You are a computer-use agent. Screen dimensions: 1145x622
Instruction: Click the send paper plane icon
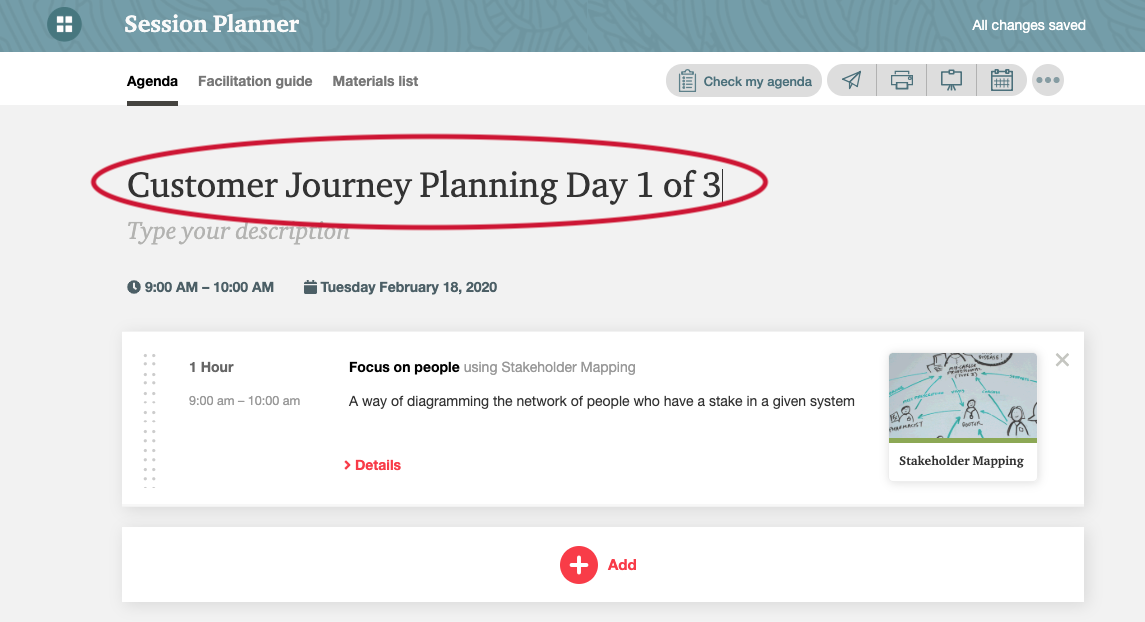click(851, 80)
